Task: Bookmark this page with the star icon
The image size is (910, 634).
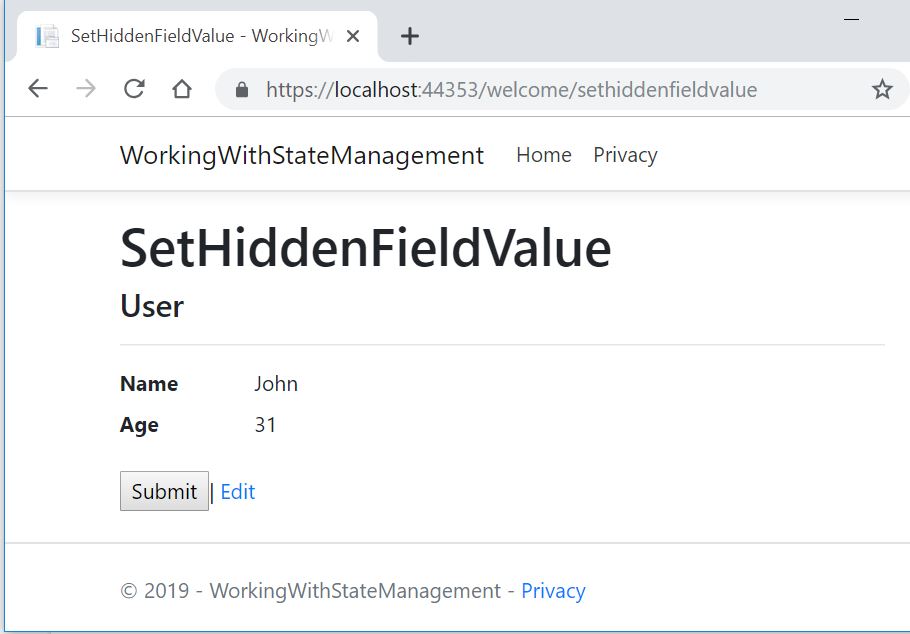Action: [x=881, y=90]
